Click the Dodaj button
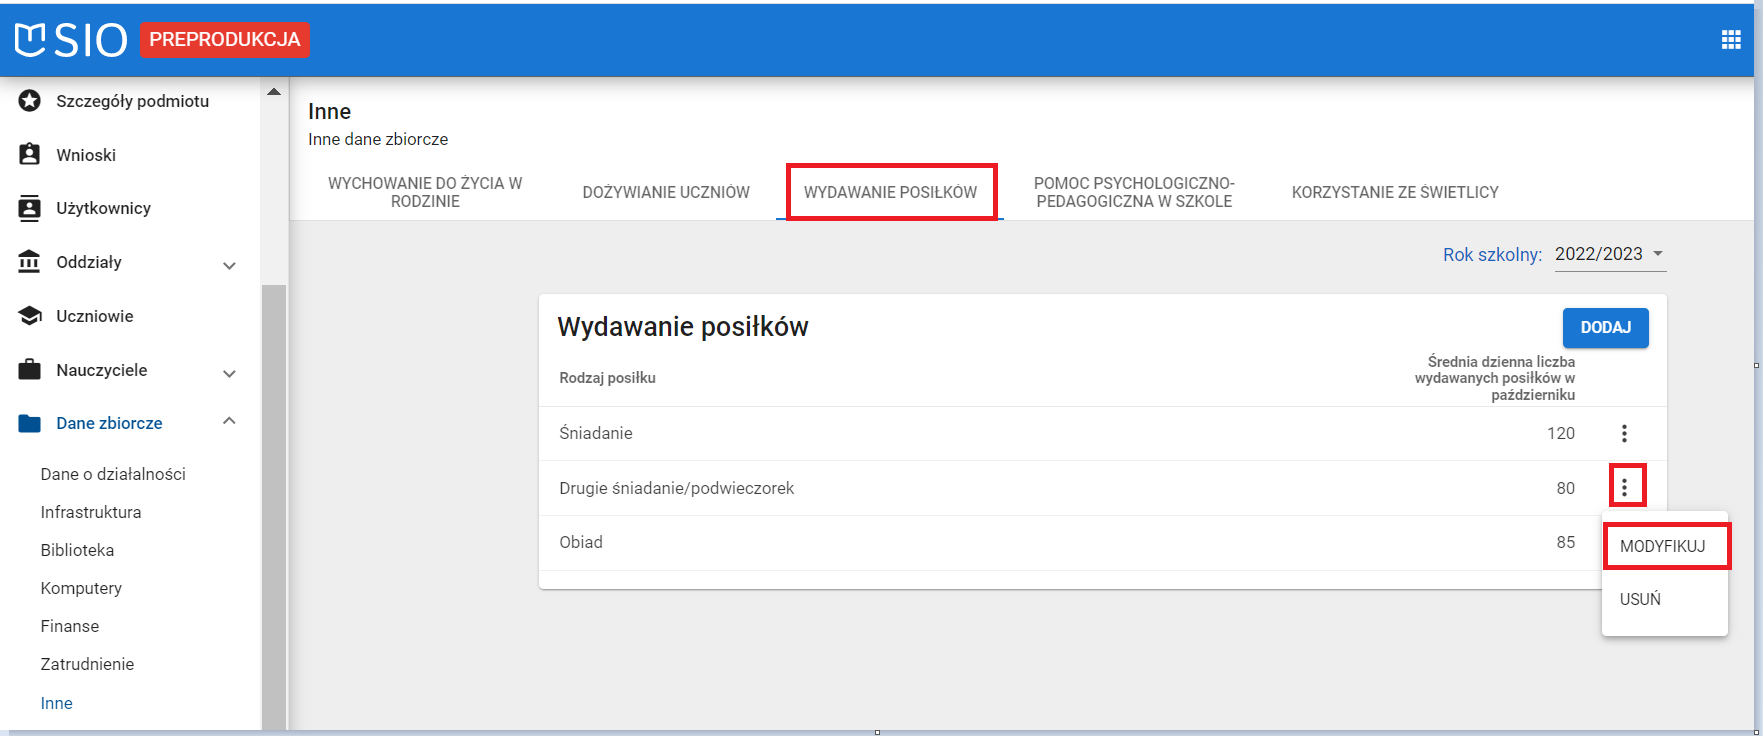 [1605, 327]
